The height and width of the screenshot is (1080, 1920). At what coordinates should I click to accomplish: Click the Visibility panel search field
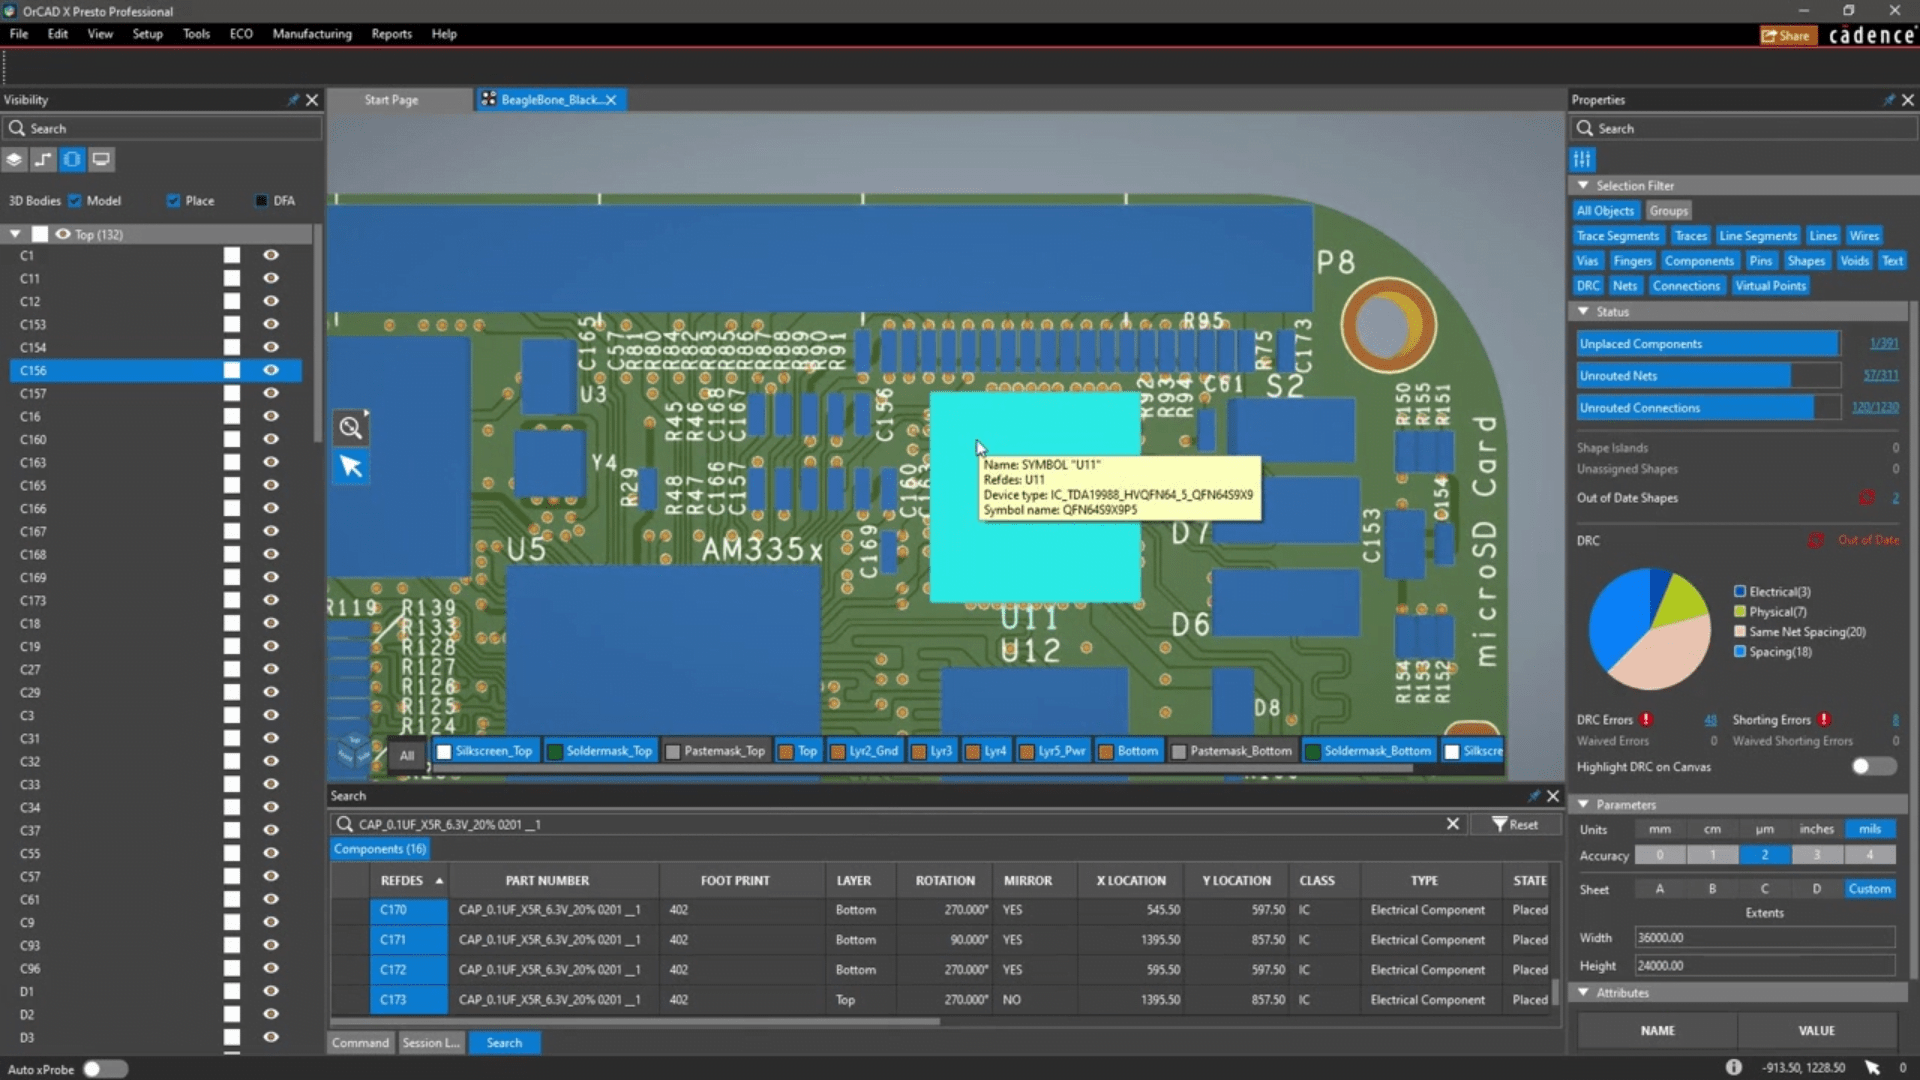point(162,129)
